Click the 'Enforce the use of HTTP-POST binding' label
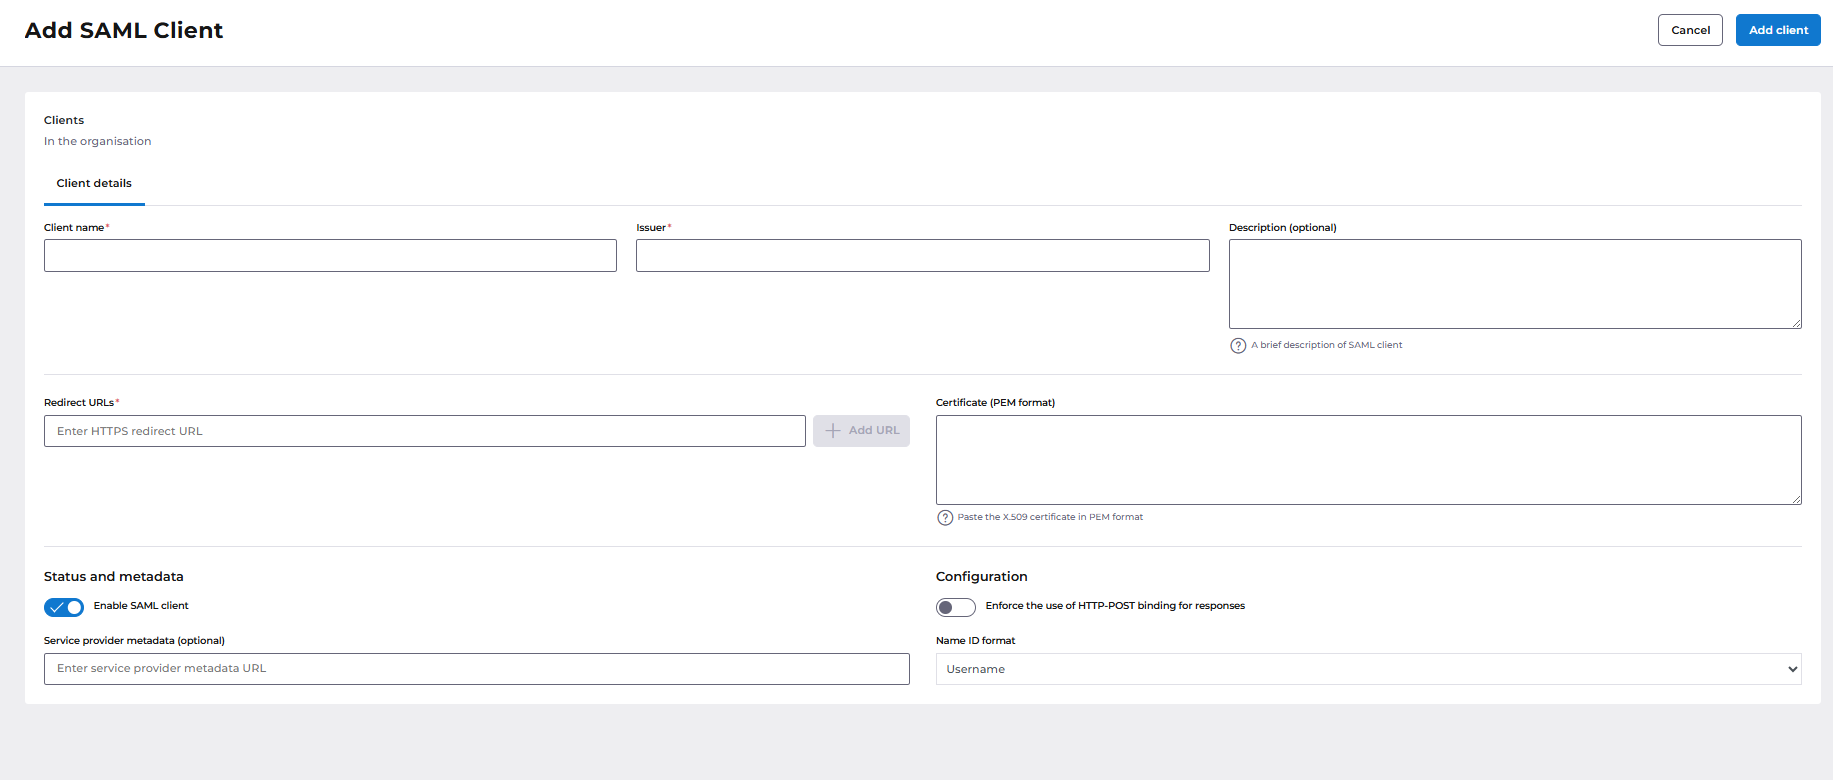This screenshot has height=780, width=1833. point(1115,606)
